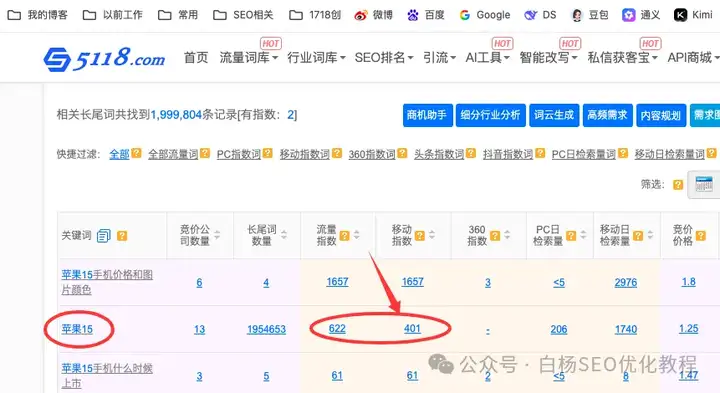Viewport: 720px width, 393px height.
Task: Click the 2976 mobile daily search value
Action: coord(626,282)
